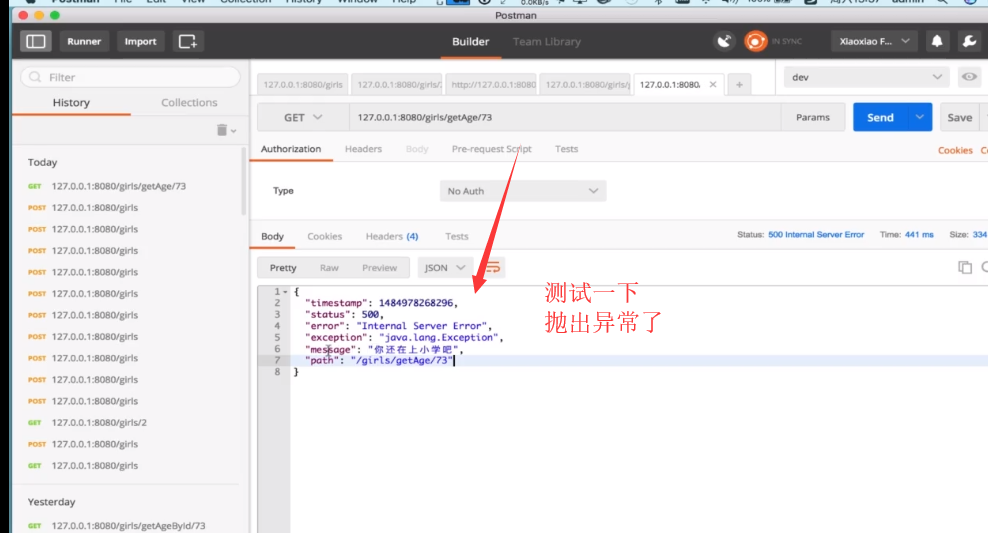Open the orange Cookies link
This screenshot has width=988, height=533.
(x=955, y=150)
